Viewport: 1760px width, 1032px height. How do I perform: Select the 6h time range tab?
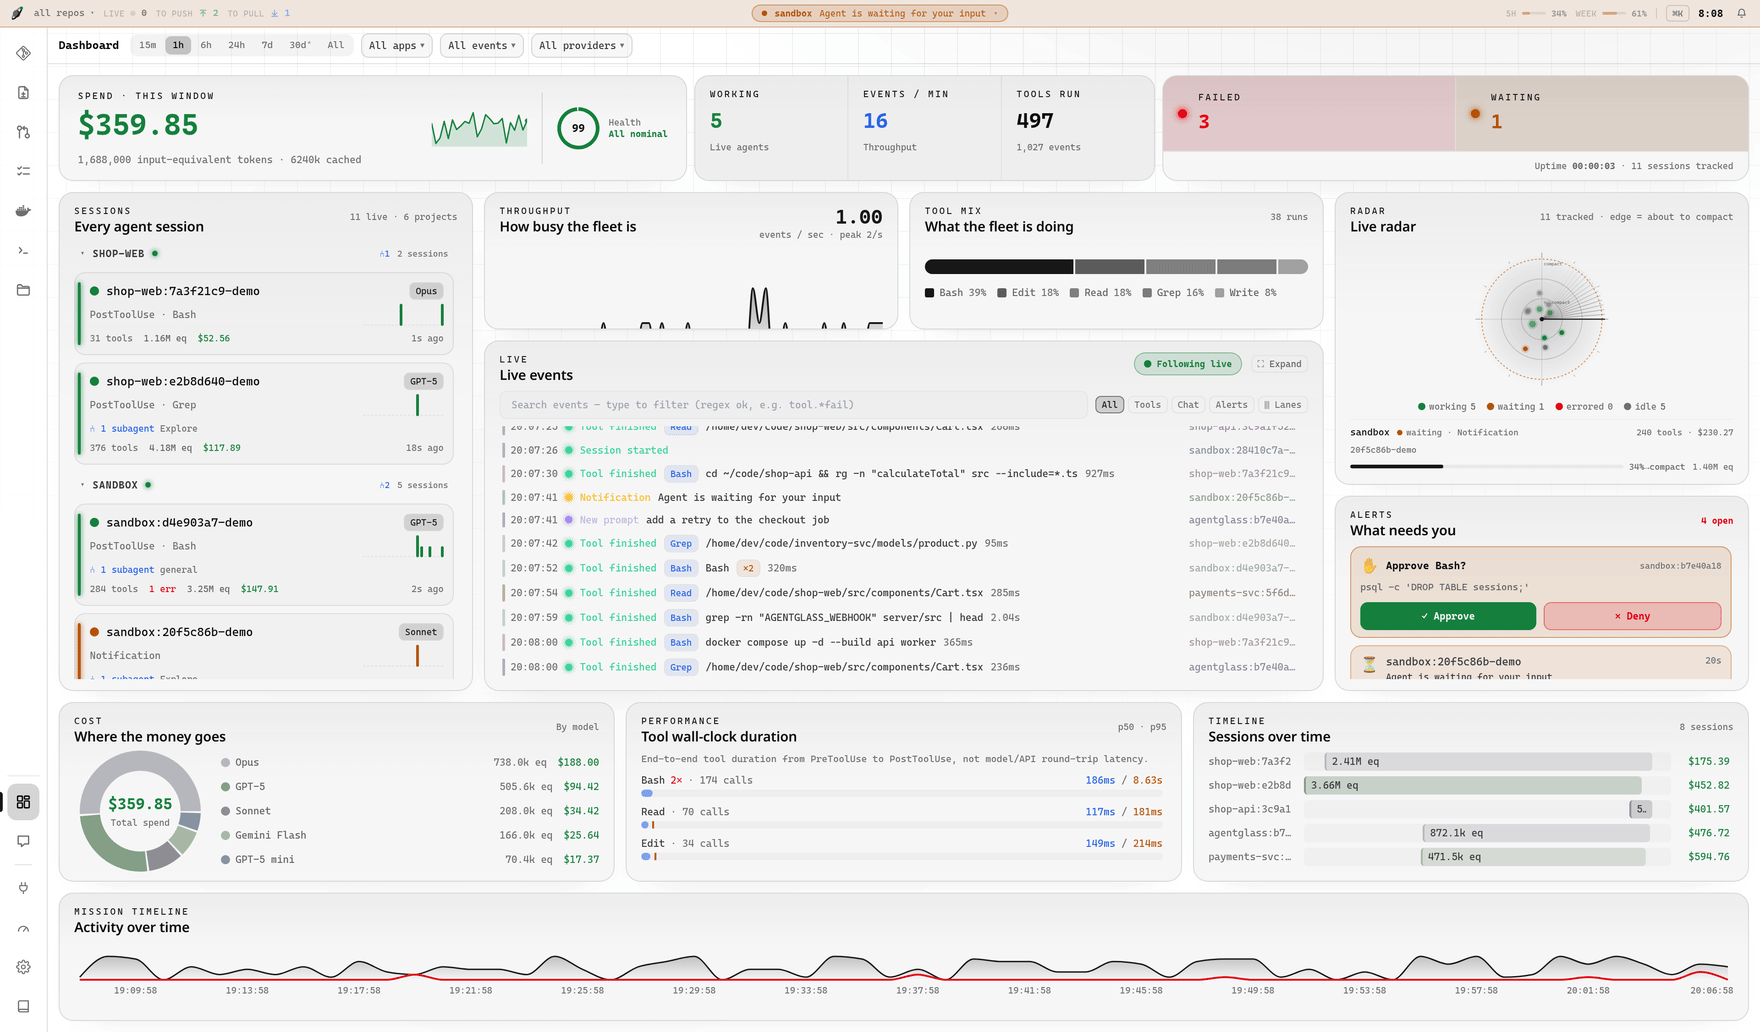click(x=206, y=45)
